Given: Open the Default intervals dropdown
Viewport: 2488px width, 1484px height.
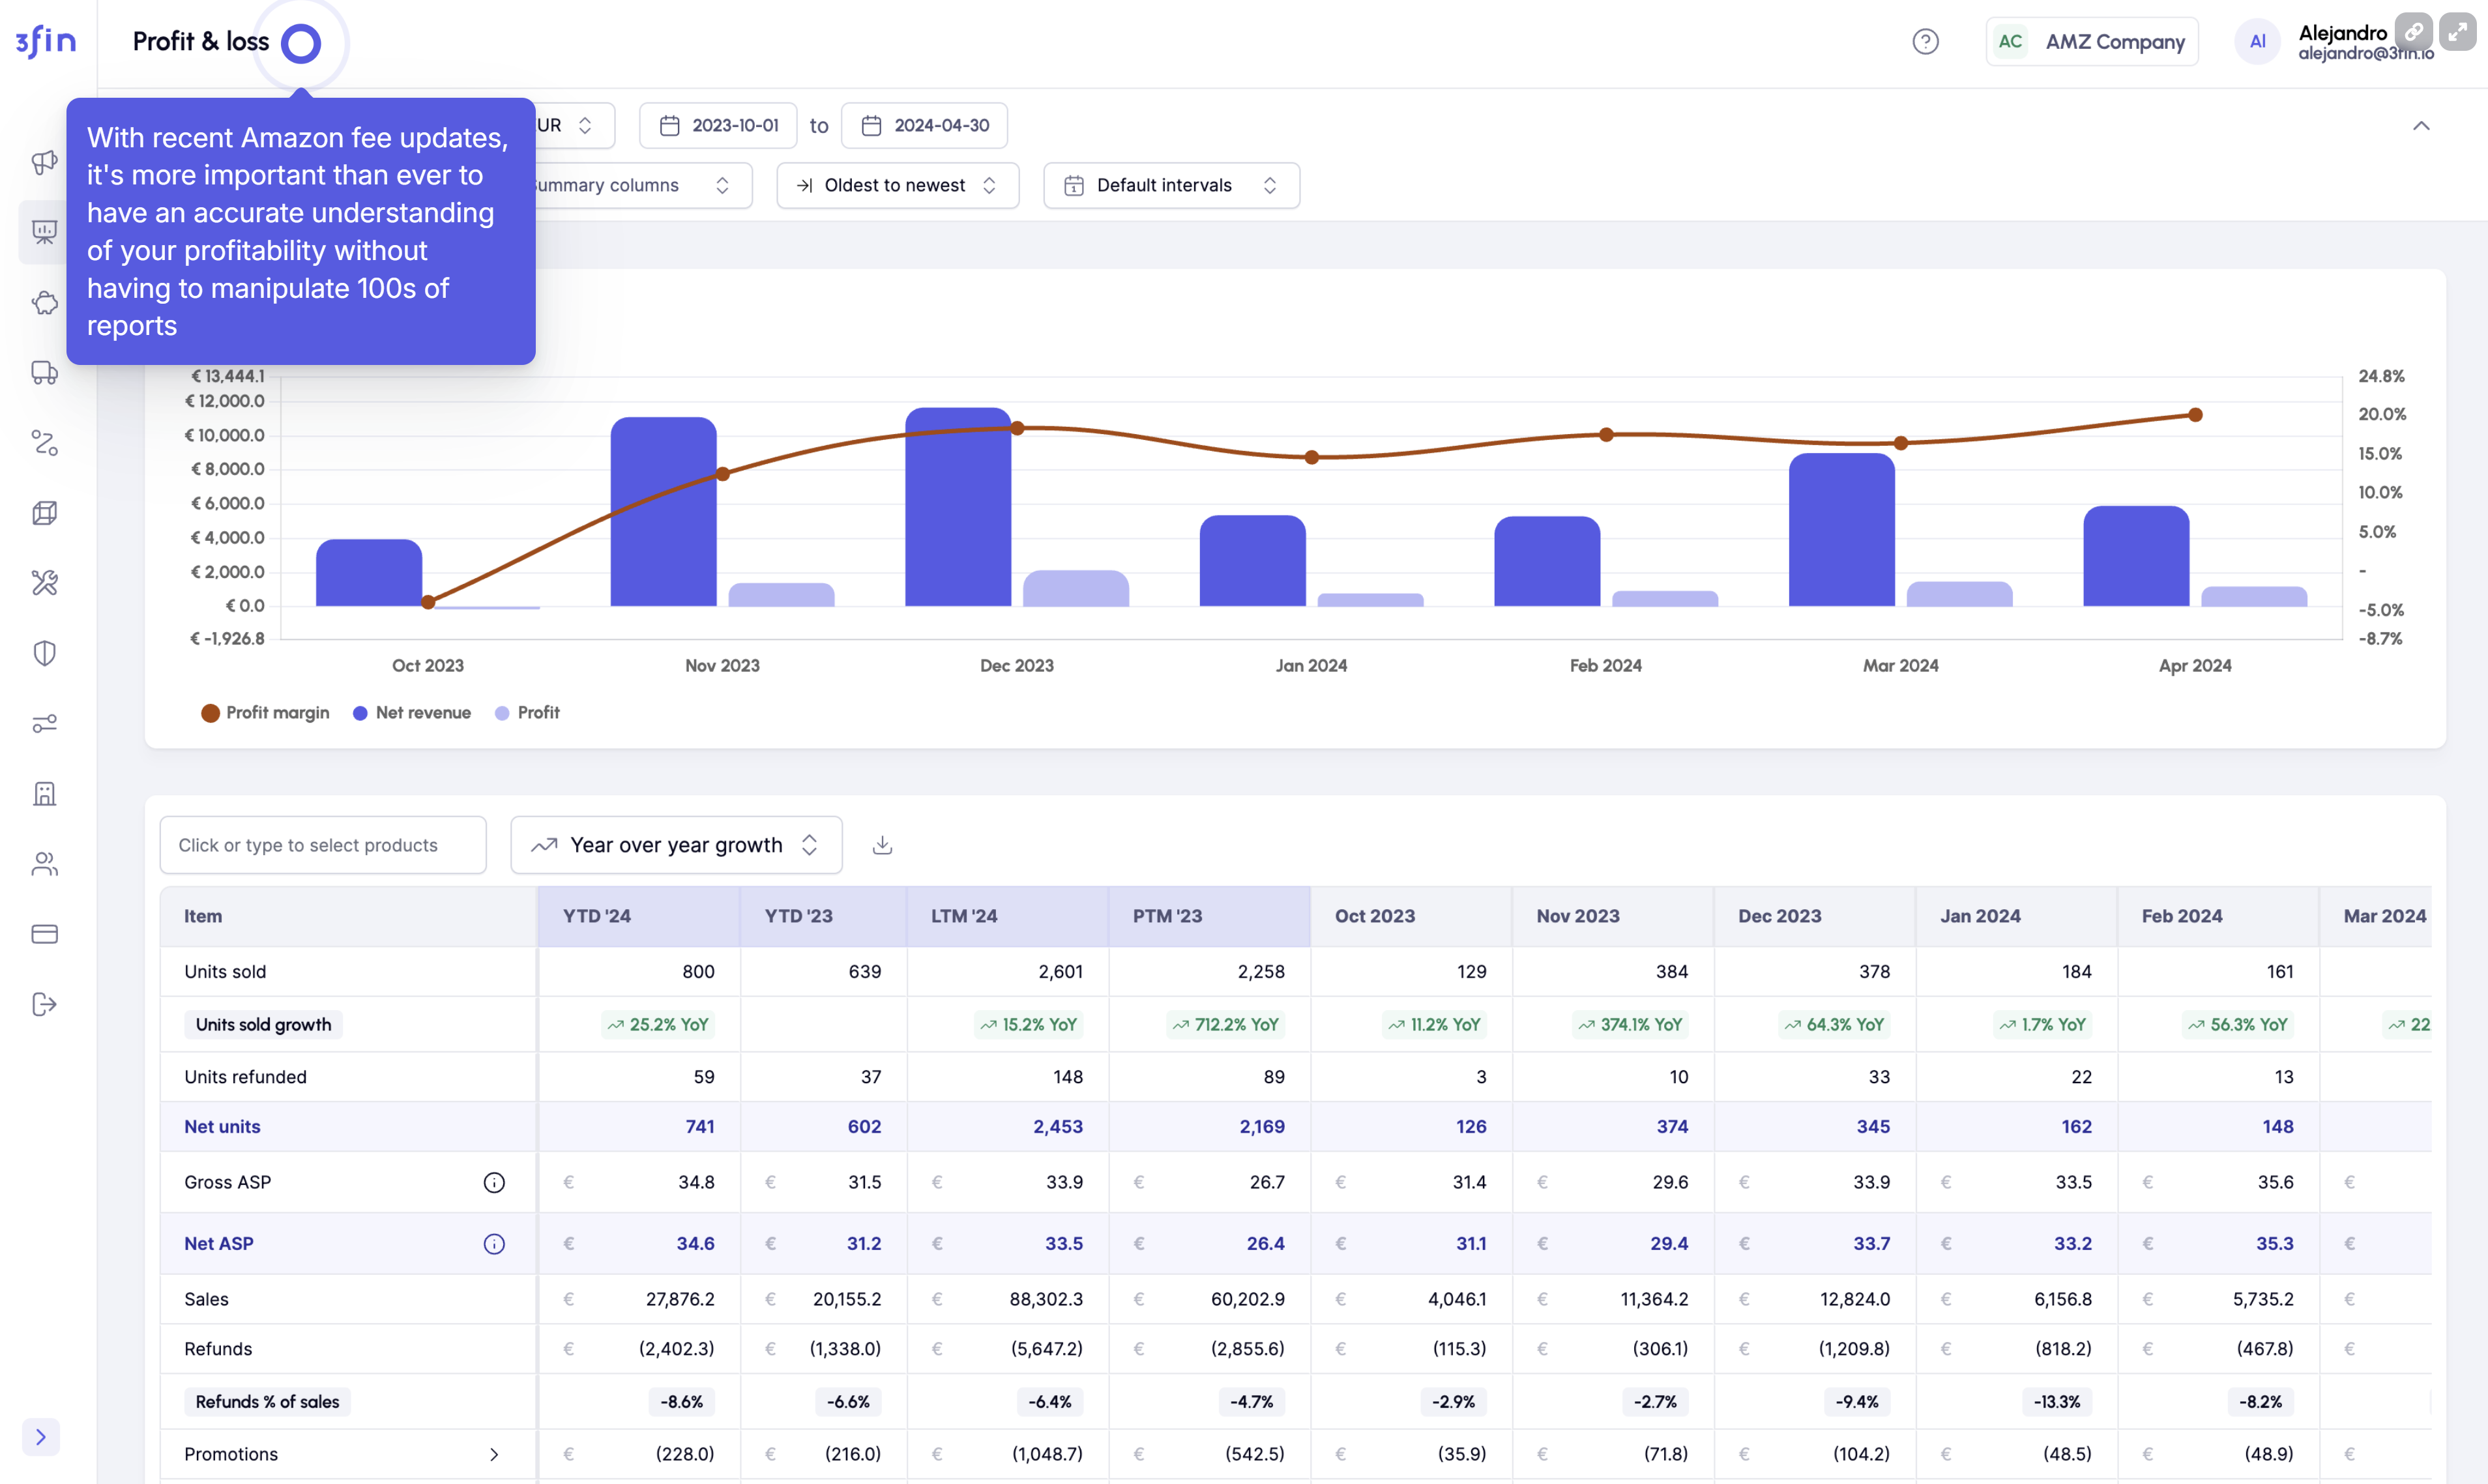Looking at the screenshot, I should (x=1170, y=185).
